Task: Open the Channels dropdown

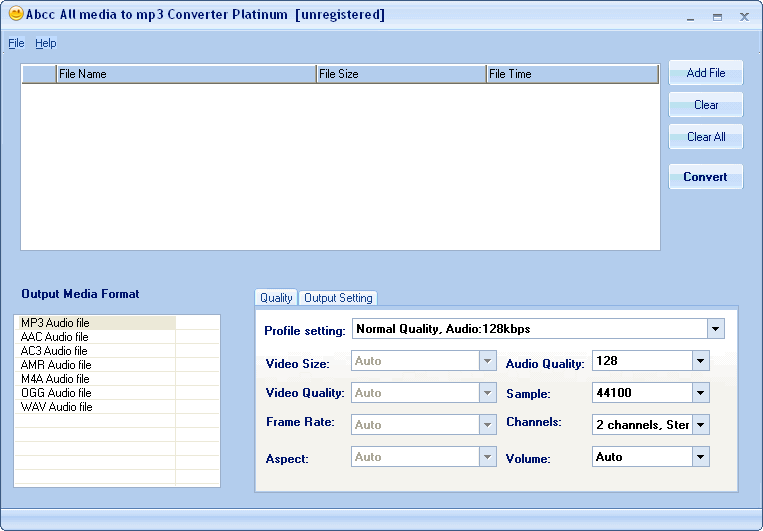Action: coord(700,425)
